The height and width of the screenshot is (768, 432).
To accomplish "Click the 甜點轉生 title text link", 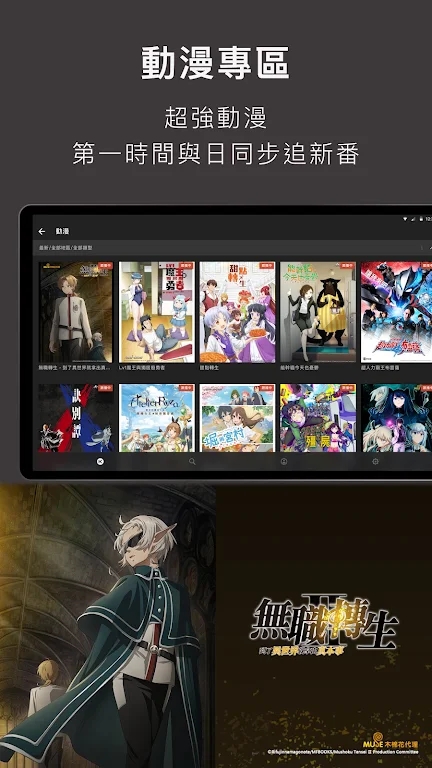I will coord(209,368).
